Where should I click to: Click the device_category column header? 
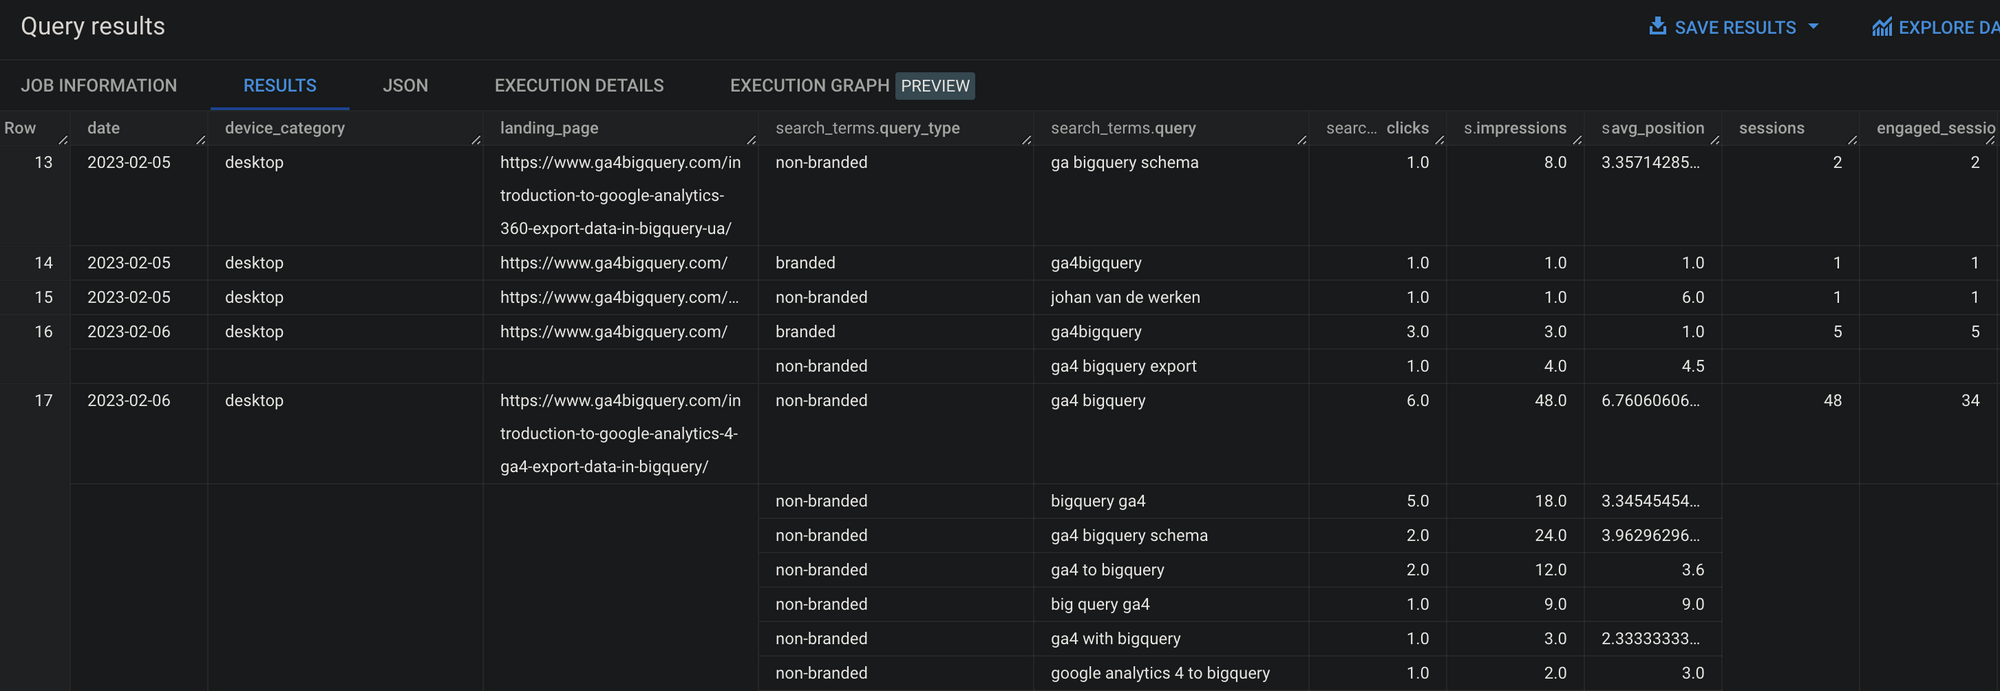point(285,128)
